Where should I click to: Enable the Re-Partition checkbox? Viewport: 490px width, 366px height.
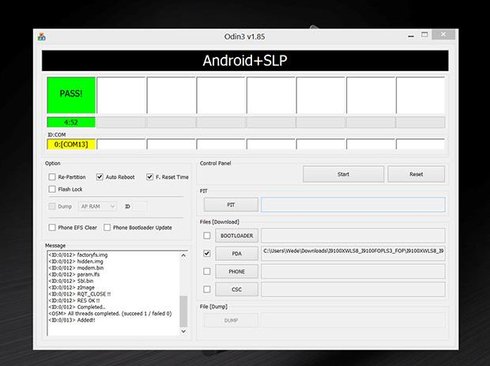pyautogui.click(x=52, y=177)
